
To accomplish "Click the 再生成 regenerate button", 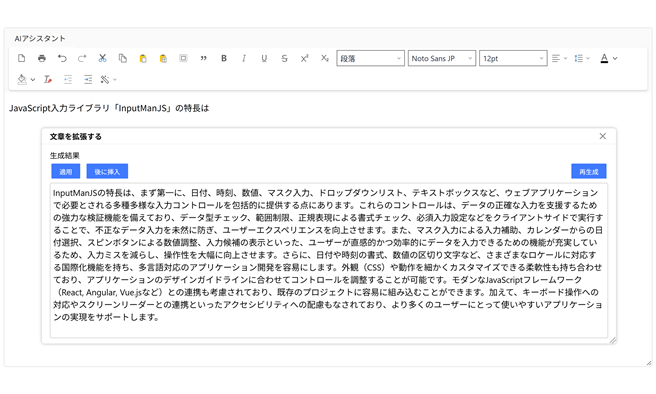I will pos(589,171).
